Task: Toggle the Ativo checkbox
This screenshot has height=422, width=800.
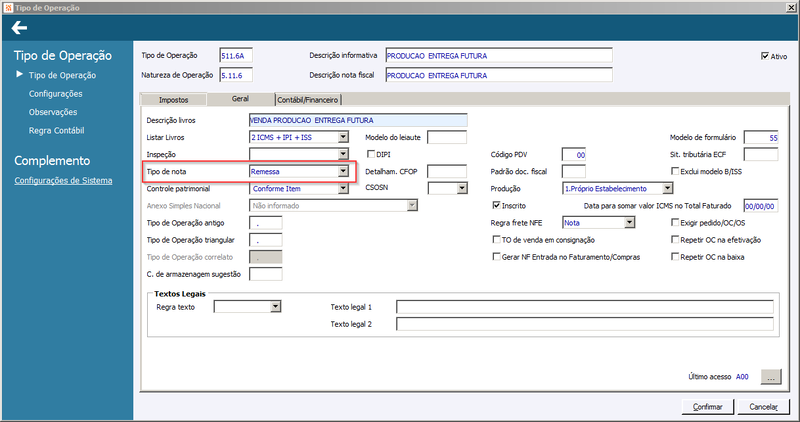Action: point(765,56)
